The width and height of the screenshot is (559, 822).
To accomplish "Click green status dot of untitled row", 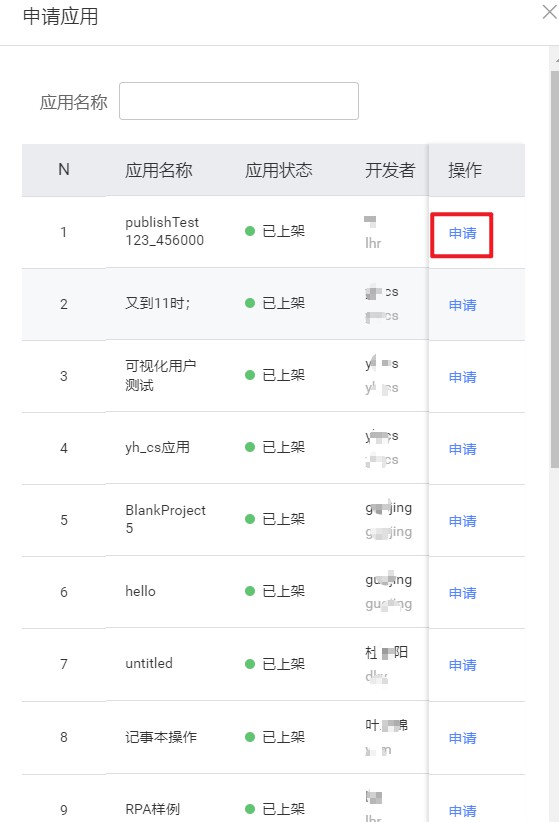I will (x=250, y=664).
